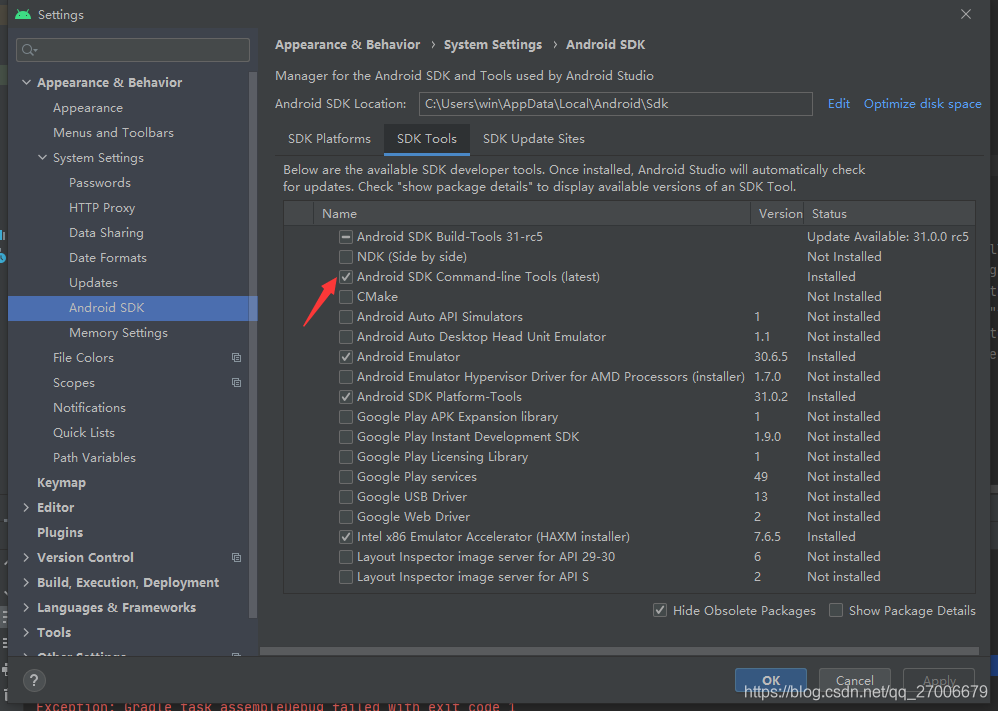Select the Updates settings entry
The image size is (998, 711).
click(93, 283)
